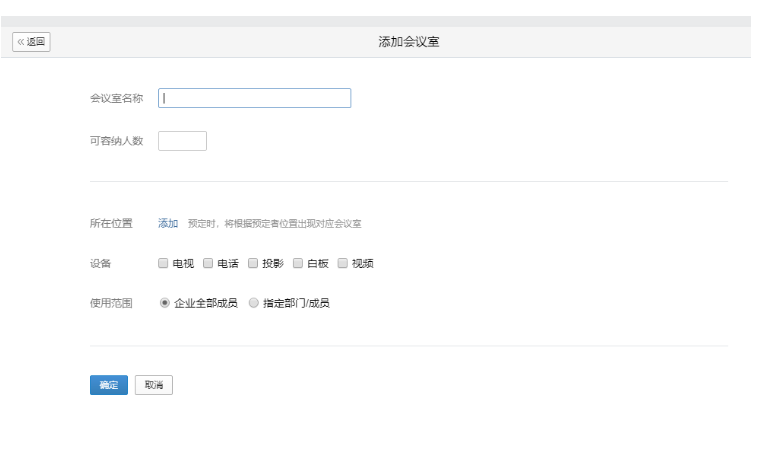Viewport: 772px width, 465px height.
Task: Click the 预定时 location hint text
Action: 274,224
